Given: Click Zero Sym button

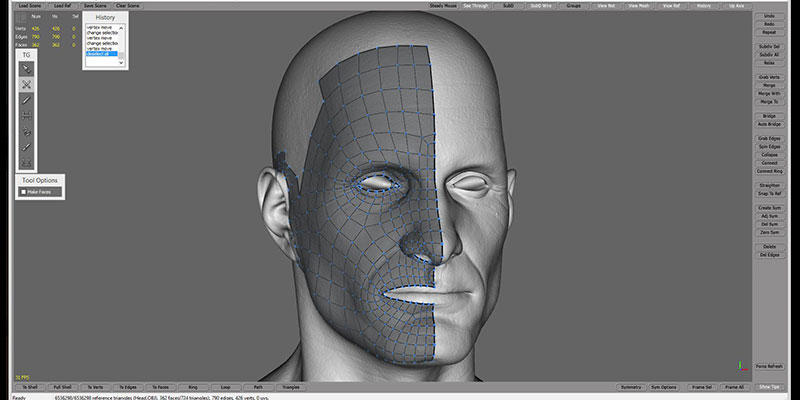Looking at the screenshot, I should click(769, 232).
